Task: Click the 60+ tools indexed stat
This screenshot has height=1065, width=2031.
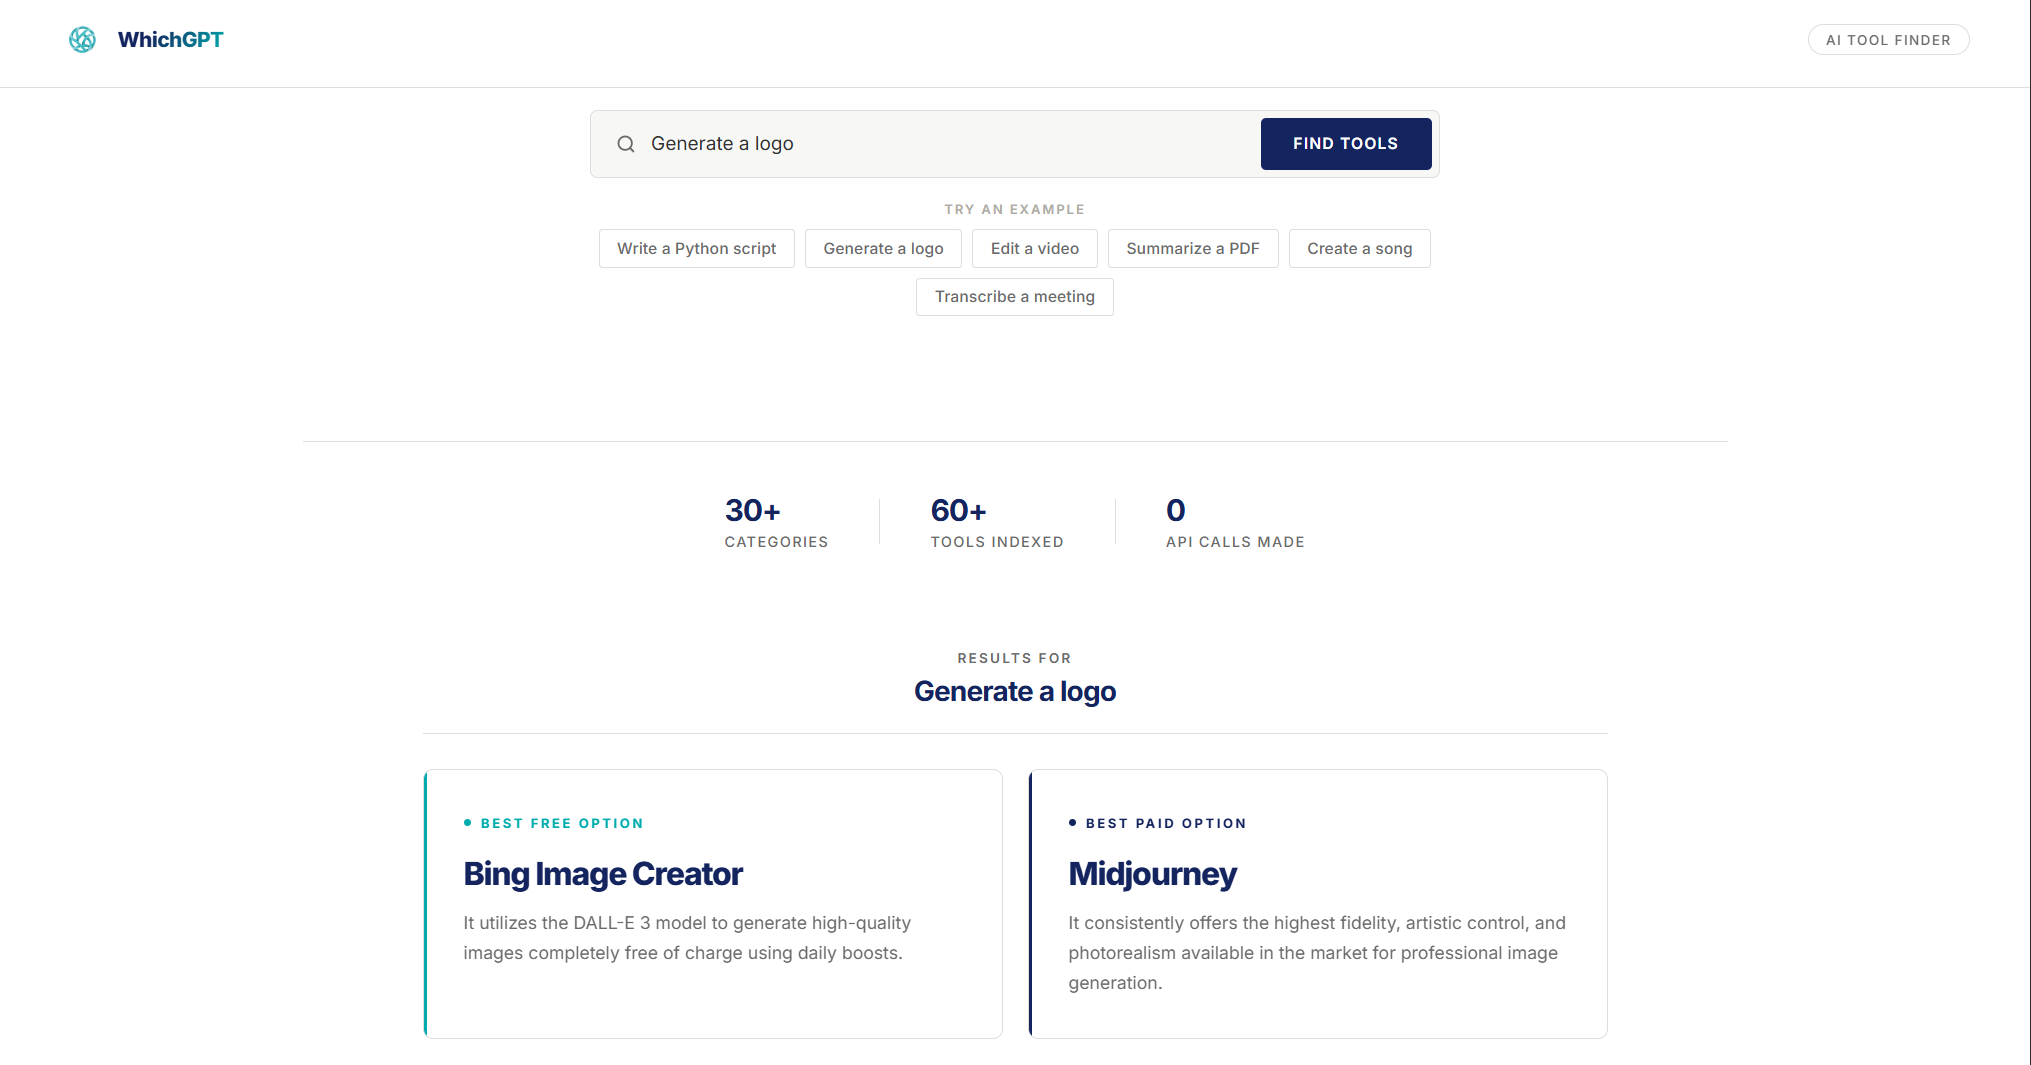Action: [x=997, y=522]
